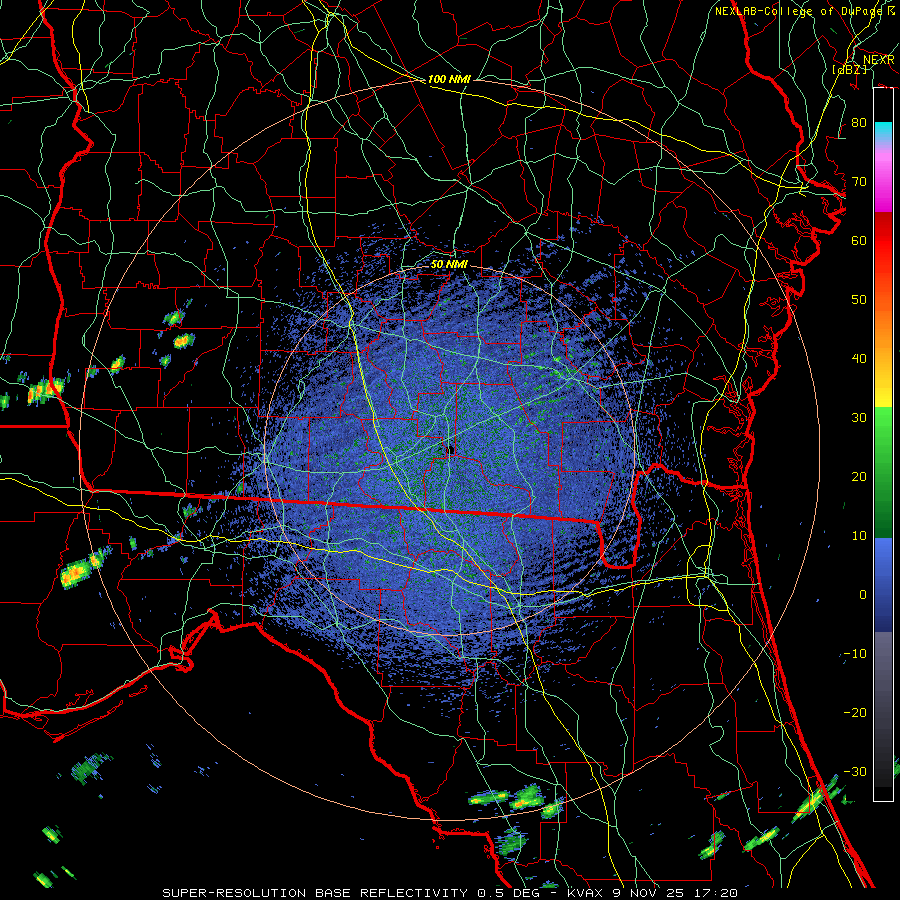Click the 50 value on the dBZ scale
900x900 pixels.
point(859,300)
